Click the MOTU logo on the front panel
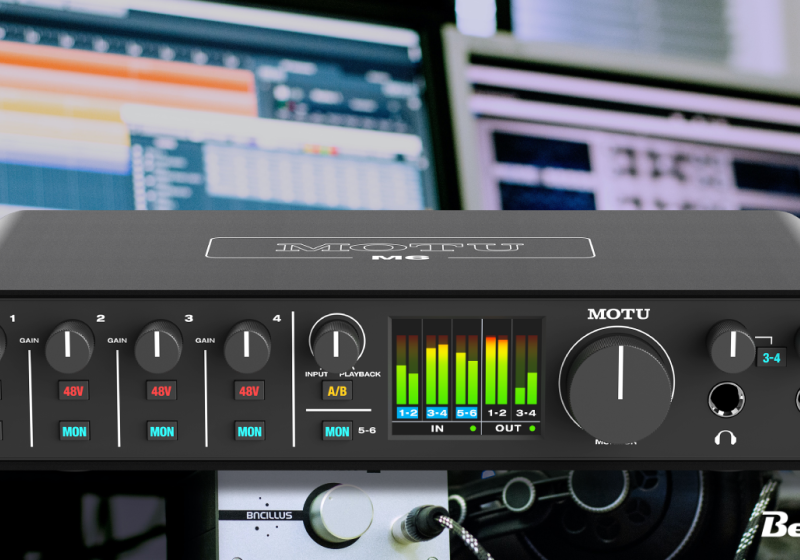This screenshot has height=560, width=800. pos(618,314)
